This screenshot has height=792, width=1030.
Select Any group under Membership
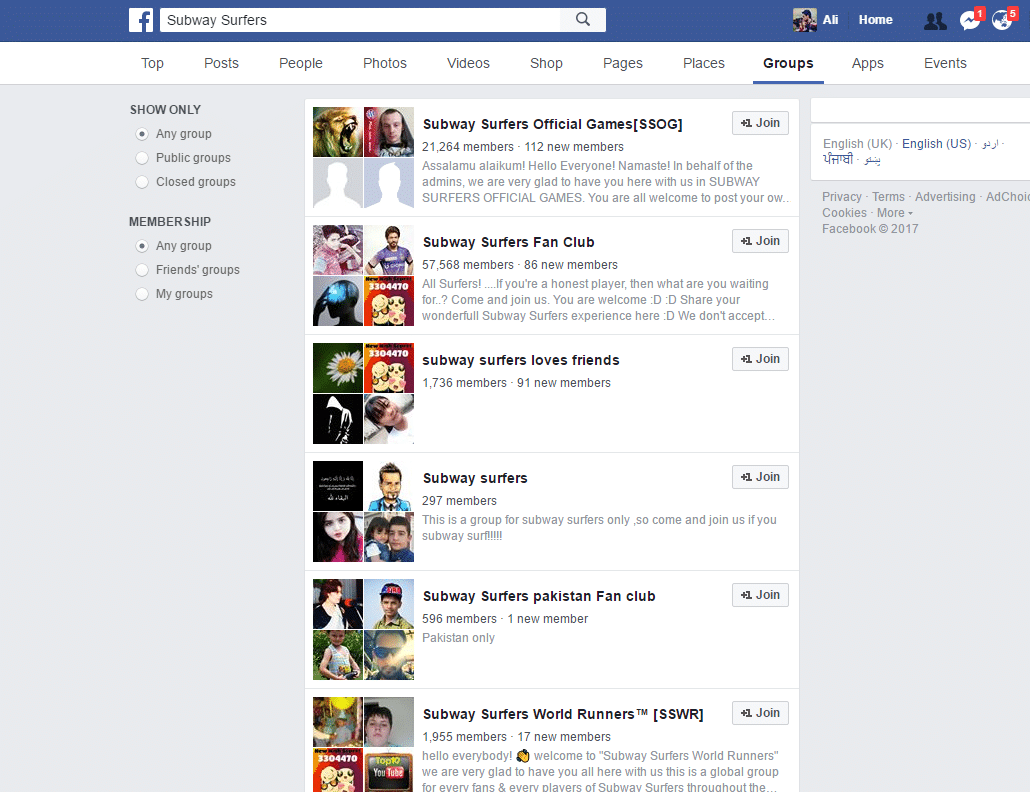pyautogui.click(x=142, y=246)
